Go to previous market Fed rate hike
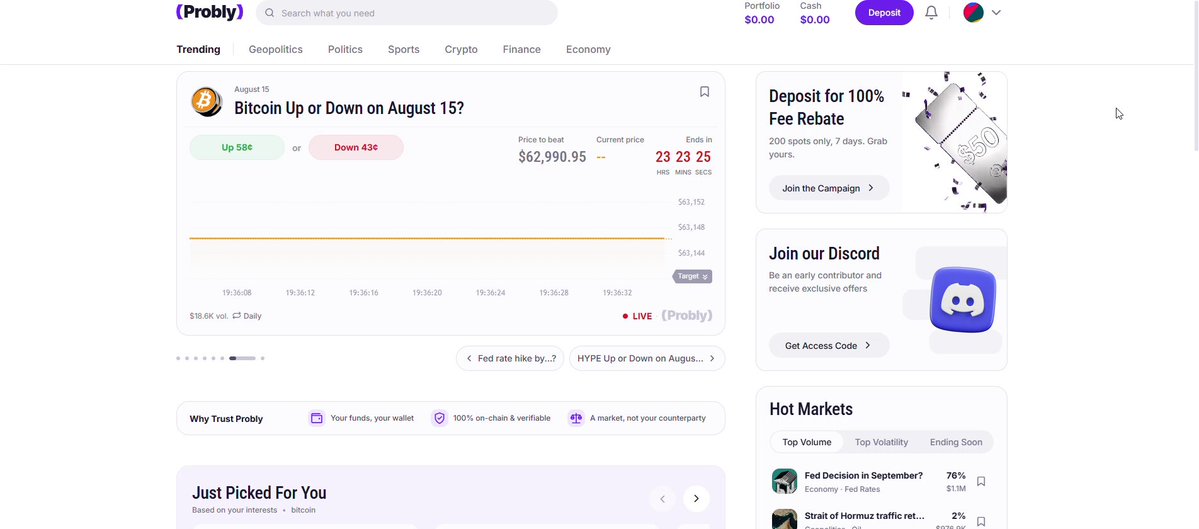The height and width of the screenshot is (529, 1199). [510, 358]
